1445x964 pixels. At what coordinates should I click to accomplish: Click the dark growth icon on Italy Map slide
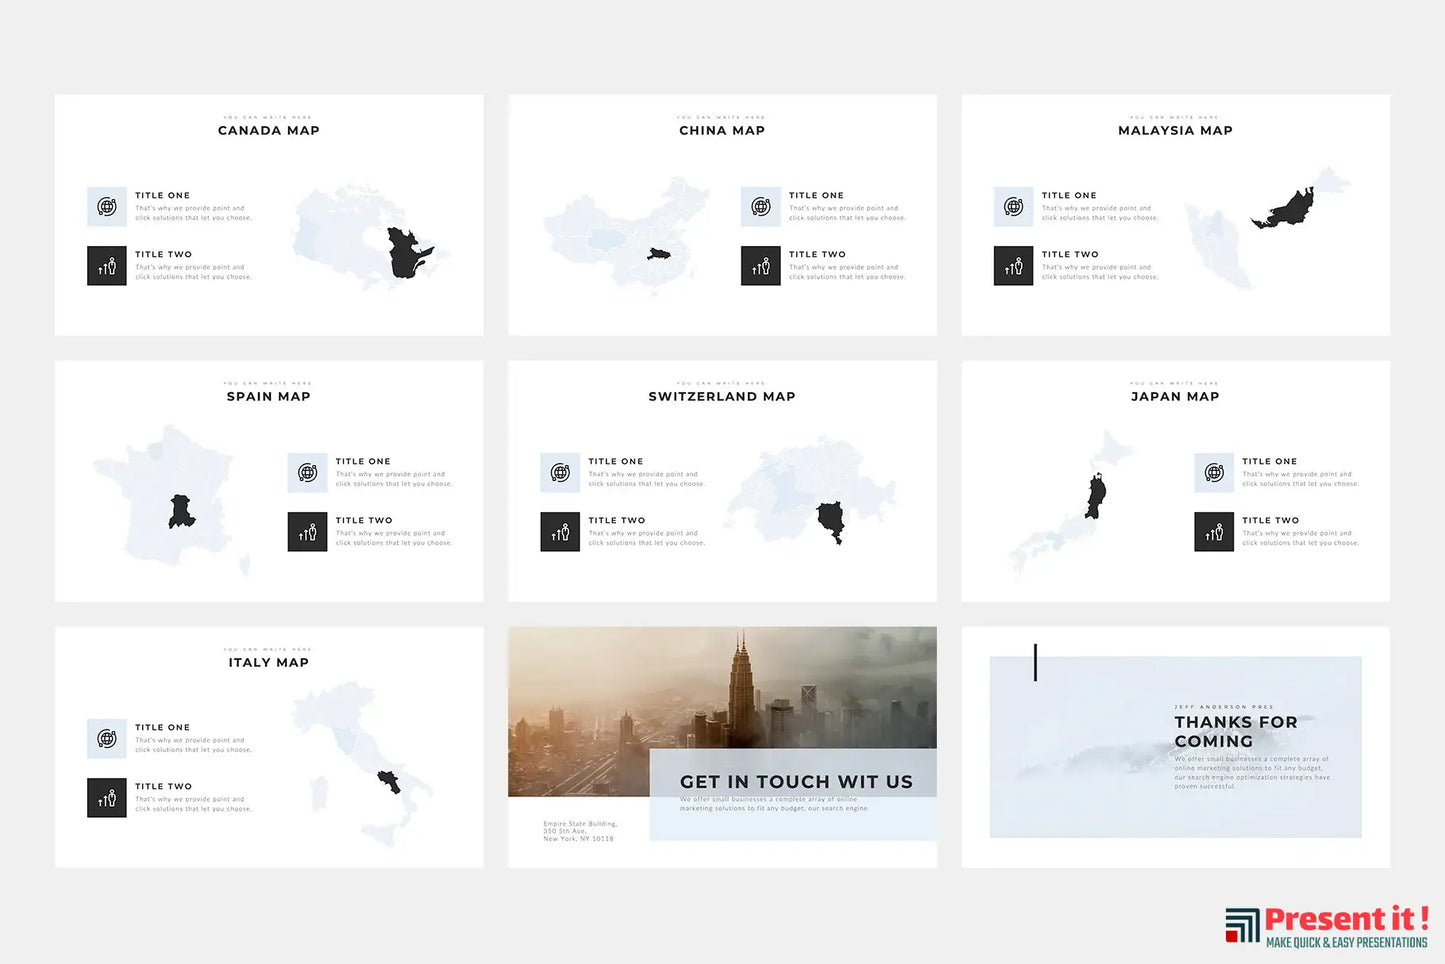pos(107,798)
